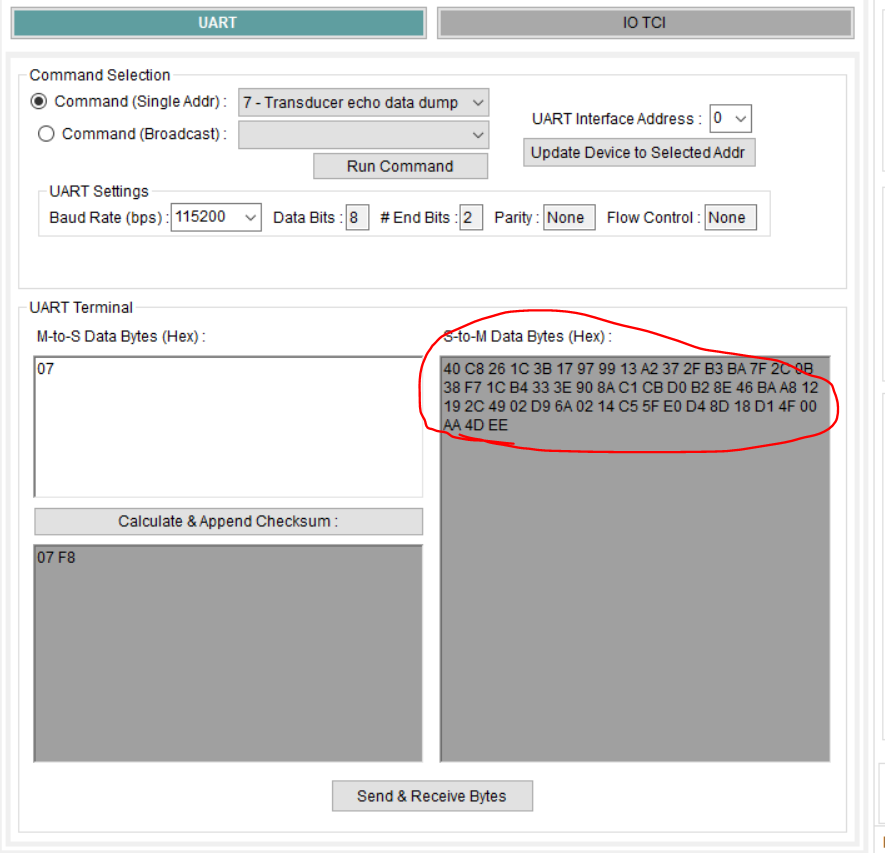The height and width of the screenshot is (853, 885).
Task: Click the S-to-M Data Bytes (Hex) label
Action: [528, 336]
